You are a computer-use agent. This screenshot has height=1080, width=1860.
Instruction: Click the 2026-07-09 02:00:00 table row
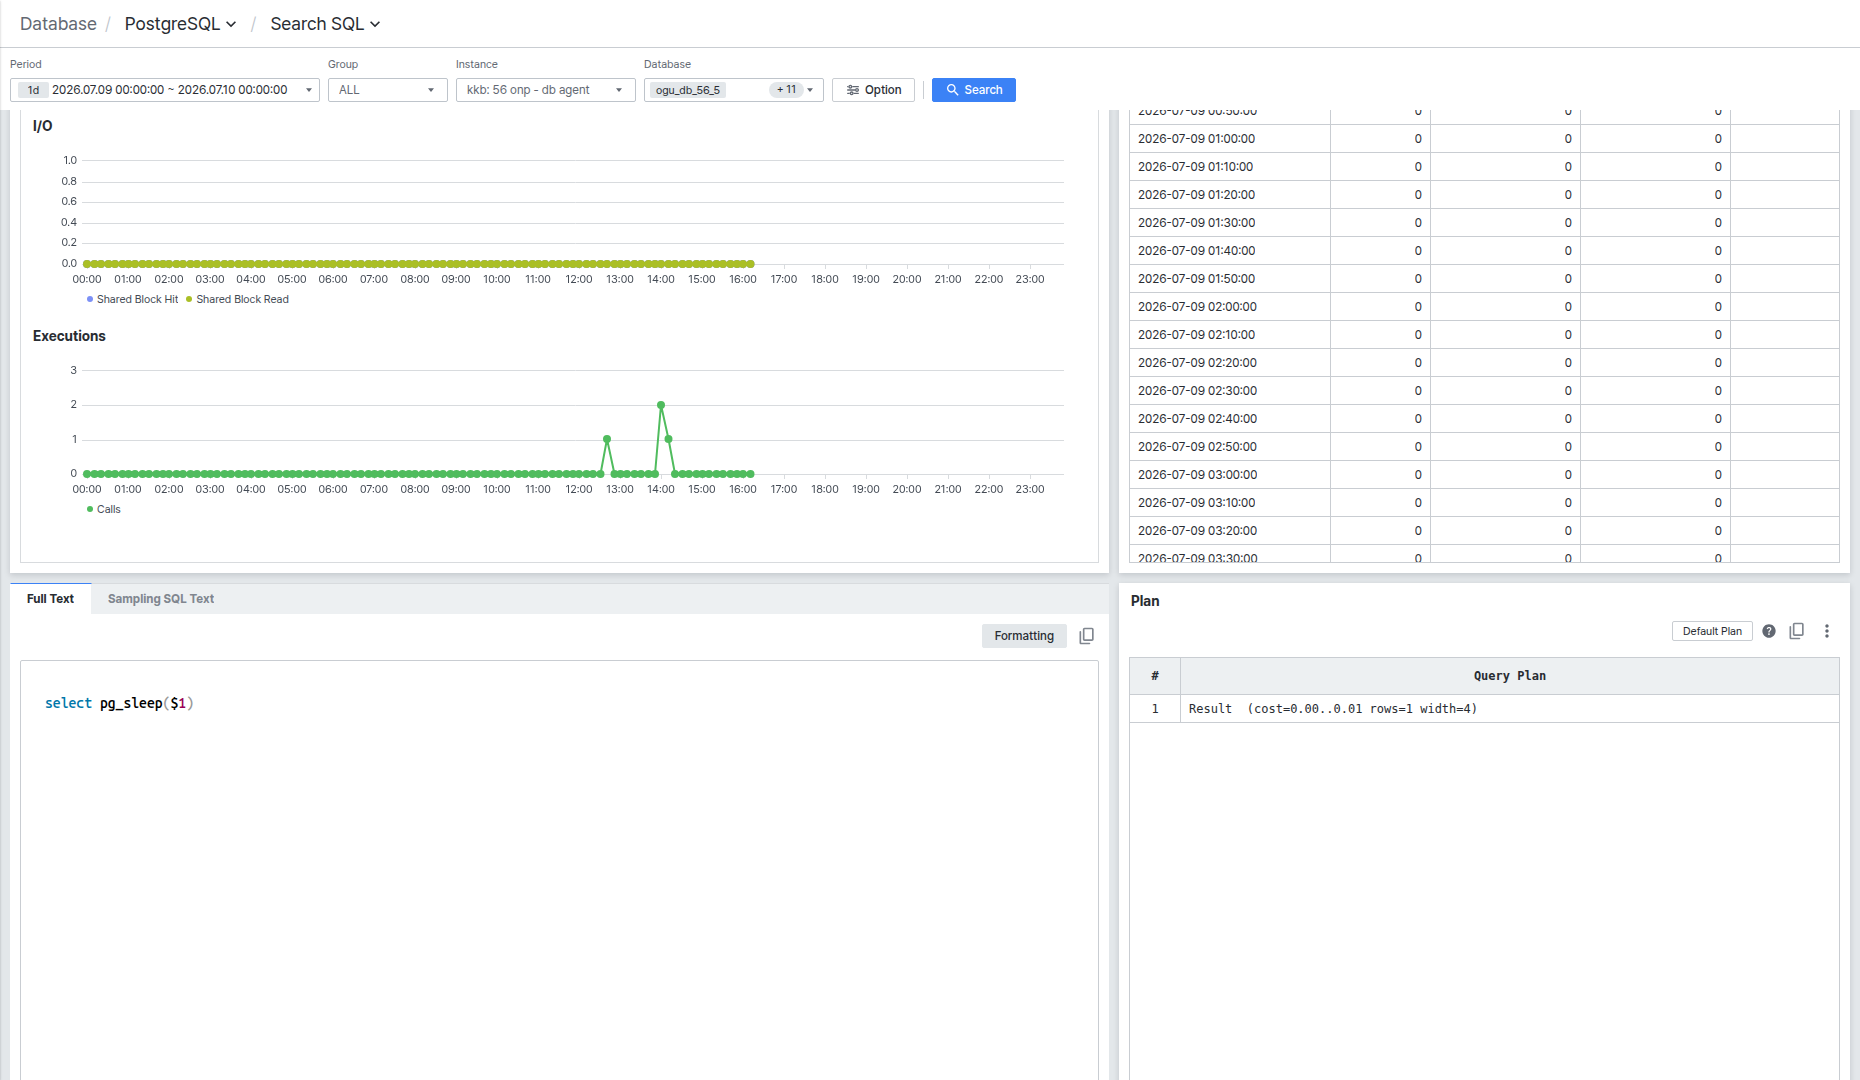click(x=1484, y=307)
